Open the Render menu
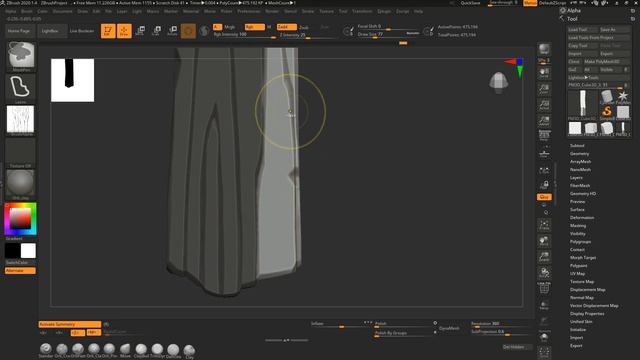Viewport: 640px width, 360px height. click(272, 11)
